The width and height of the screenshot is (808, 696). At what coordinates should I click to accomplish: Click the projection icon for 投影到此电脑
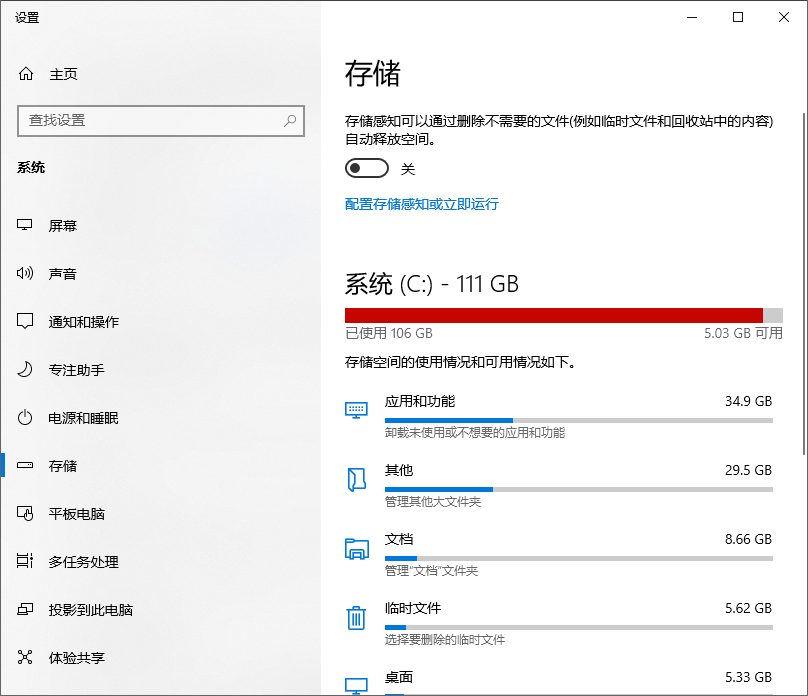[x=25, y=609]
